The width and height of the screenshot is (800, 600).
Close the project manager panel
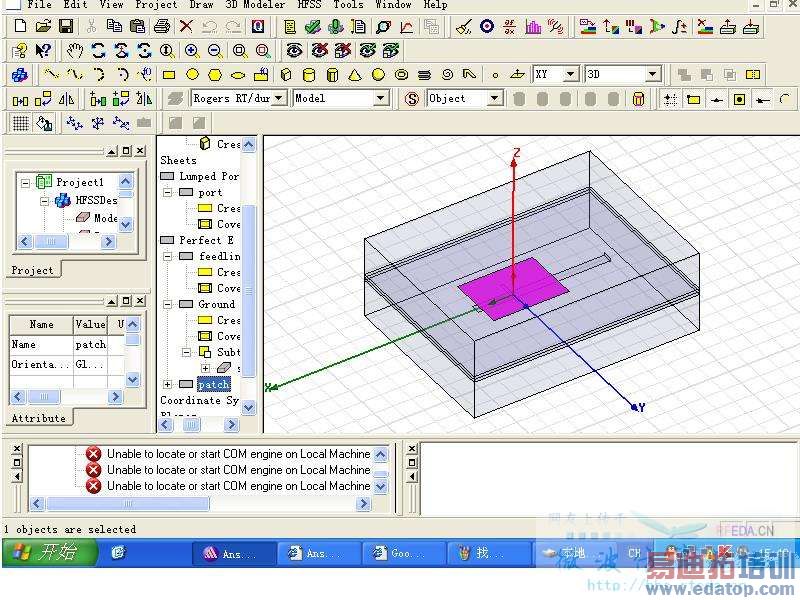pos(141,151)
